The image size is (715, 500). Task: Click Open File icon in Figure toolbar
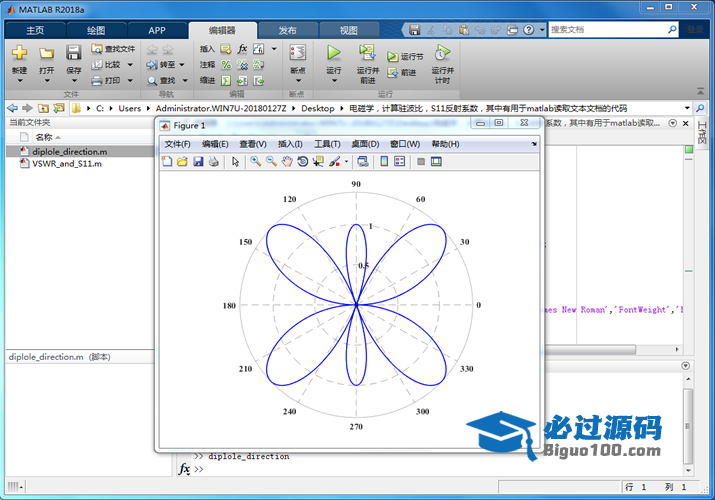coord(182,161)
